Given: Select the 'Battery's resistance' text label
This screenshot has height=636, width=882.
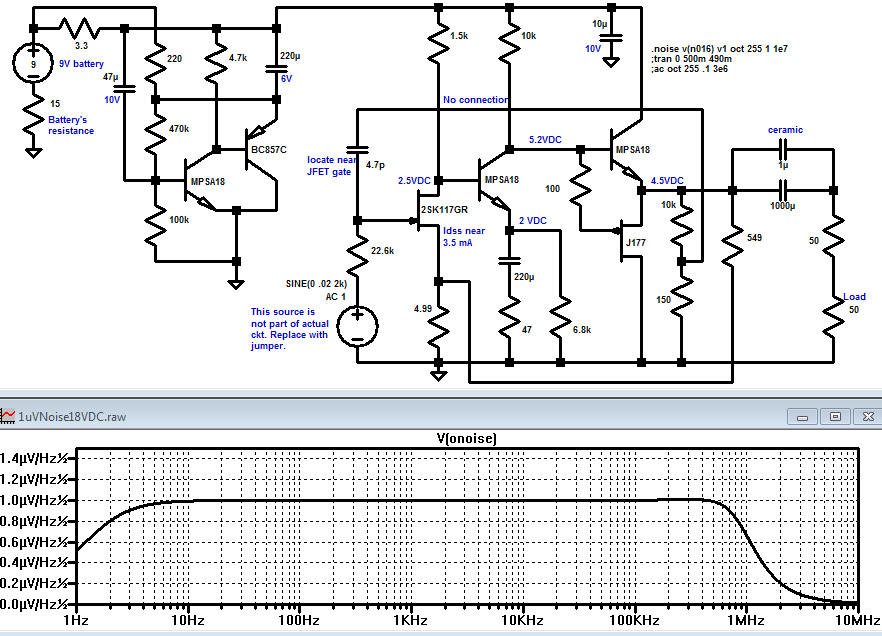Looking at the screenshot, I should [72, 125].
